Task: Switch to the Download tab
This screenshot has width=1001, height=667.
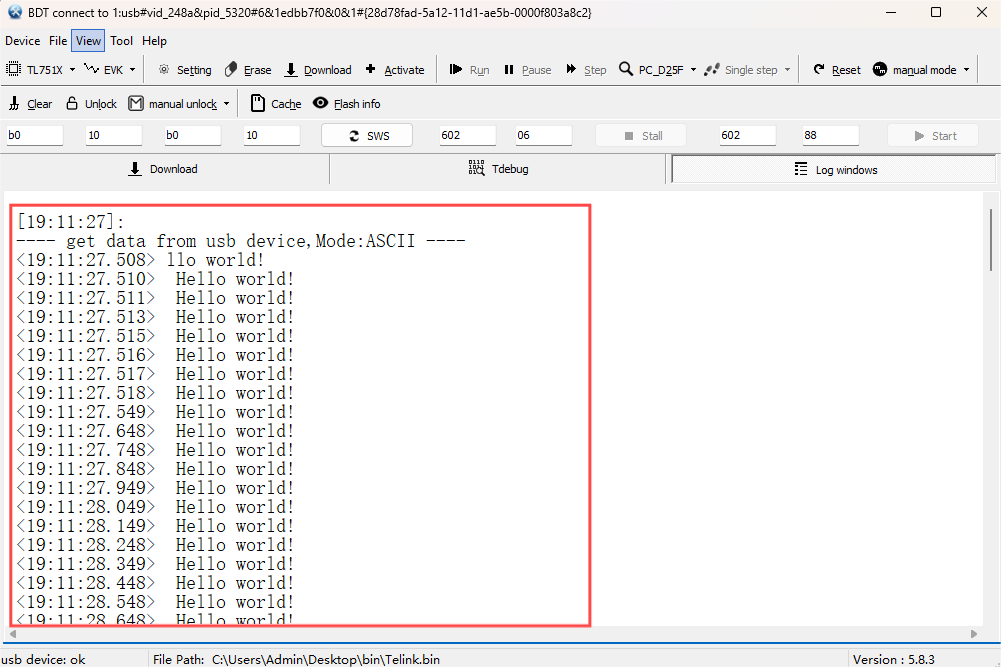Action: [x=165, y=169]
